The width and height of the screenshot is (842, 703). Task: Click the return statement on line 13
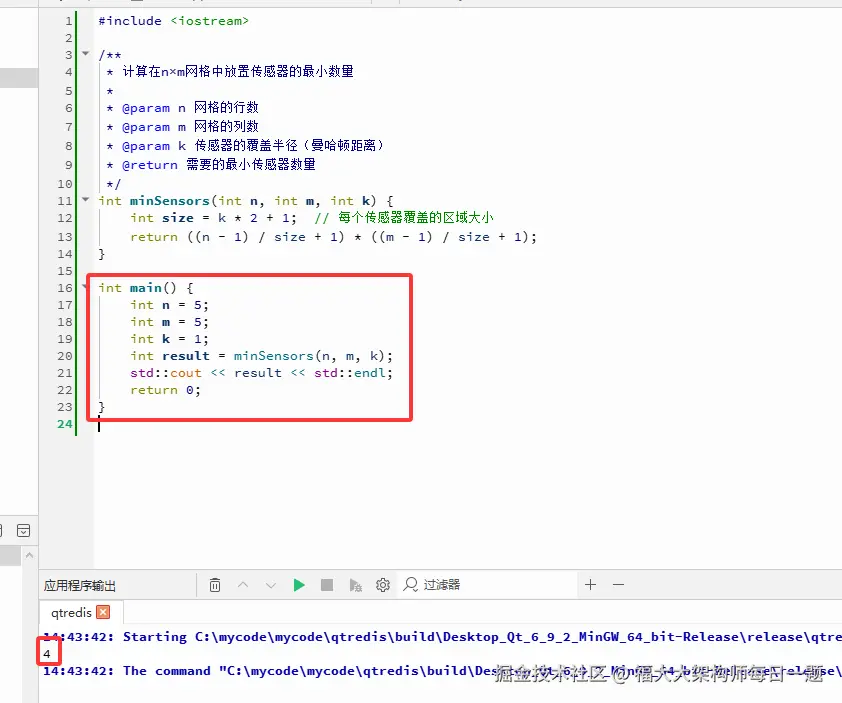pos(333,237)
